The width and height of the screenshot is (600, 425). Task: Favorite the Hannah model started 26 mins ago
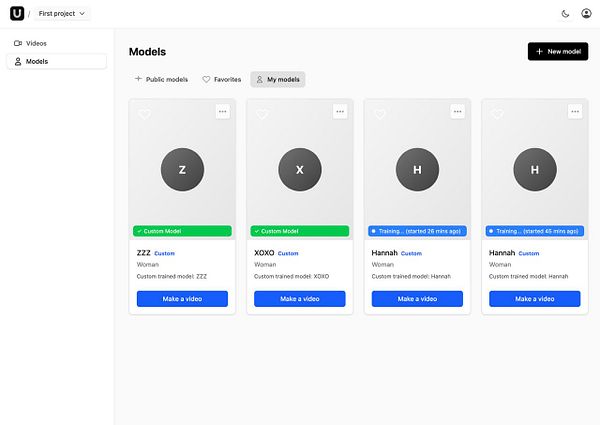[380, 114]
